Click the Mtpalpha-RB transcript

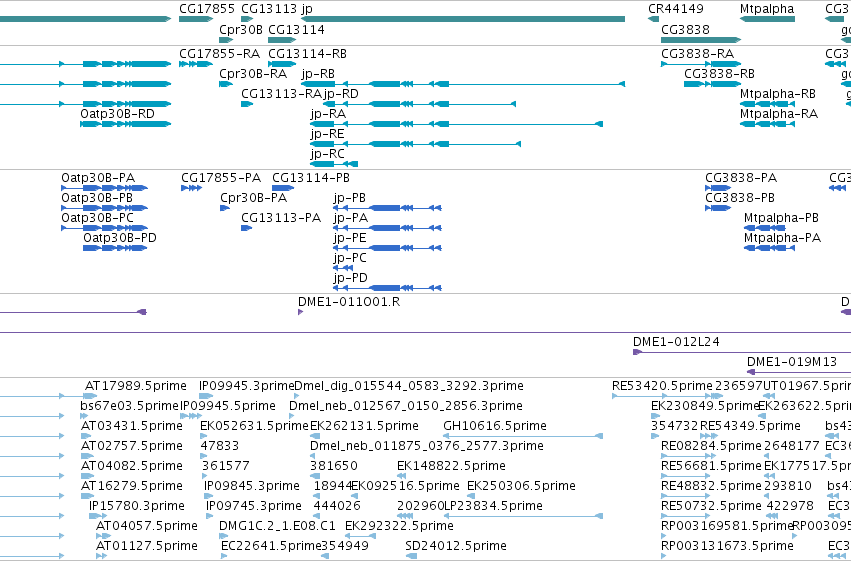click(x=767, y=104)
